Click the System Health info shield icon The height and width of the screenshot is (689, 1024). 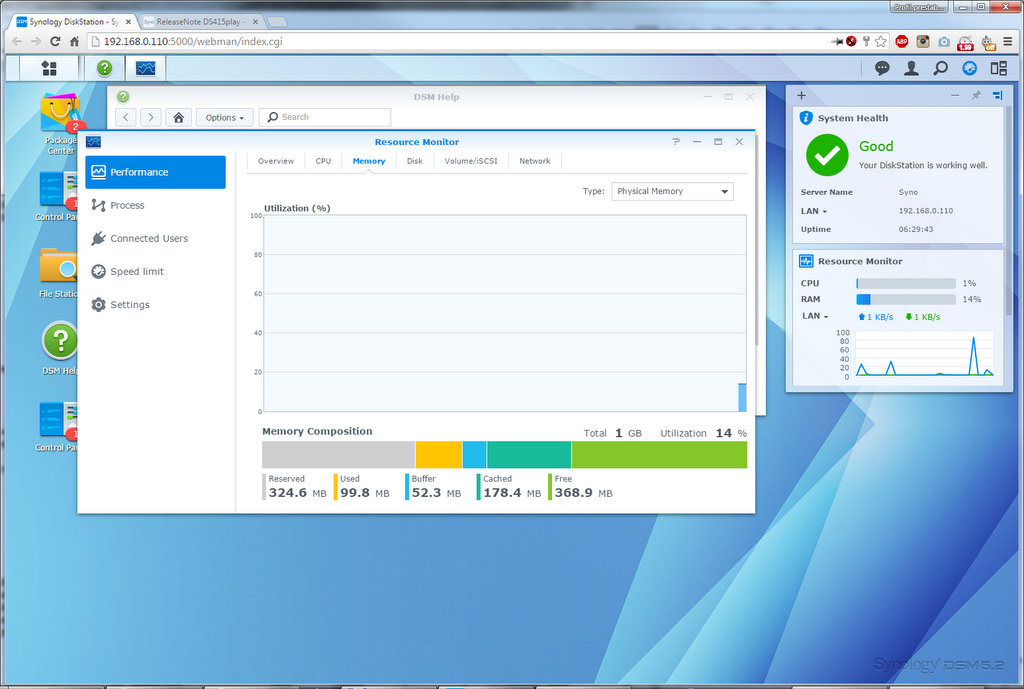[x=806, y=118]
